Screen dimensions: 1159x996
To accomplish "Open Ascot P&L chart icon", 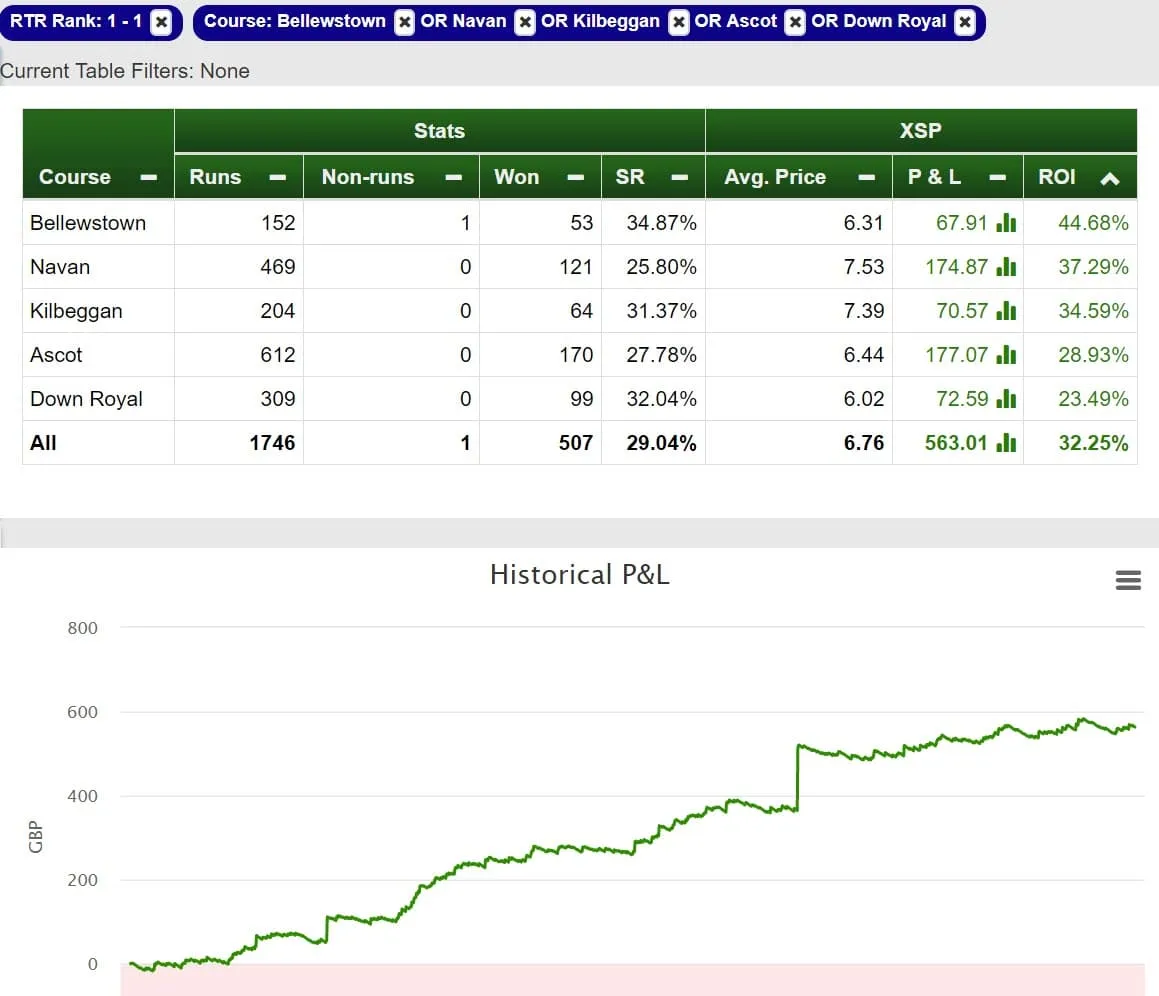I will click(1006, 354).
